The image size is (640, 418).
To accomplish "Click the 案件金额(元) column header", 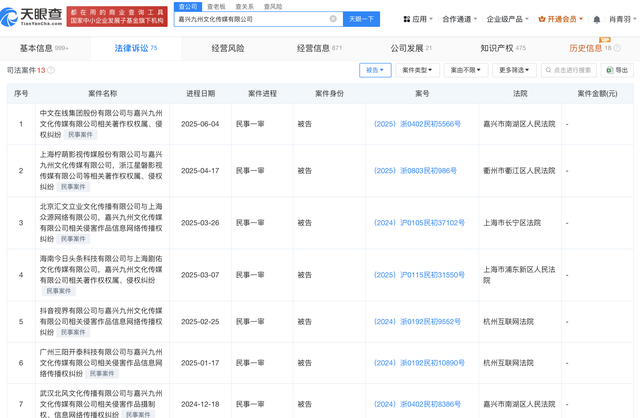I will [597, 93].
